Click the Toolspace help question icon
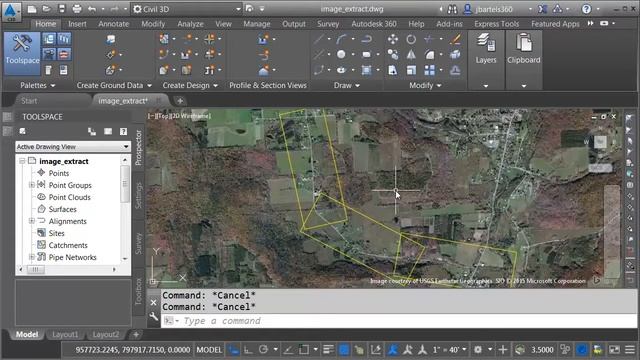Screen dimensions: 640x360 coord(123,131)
